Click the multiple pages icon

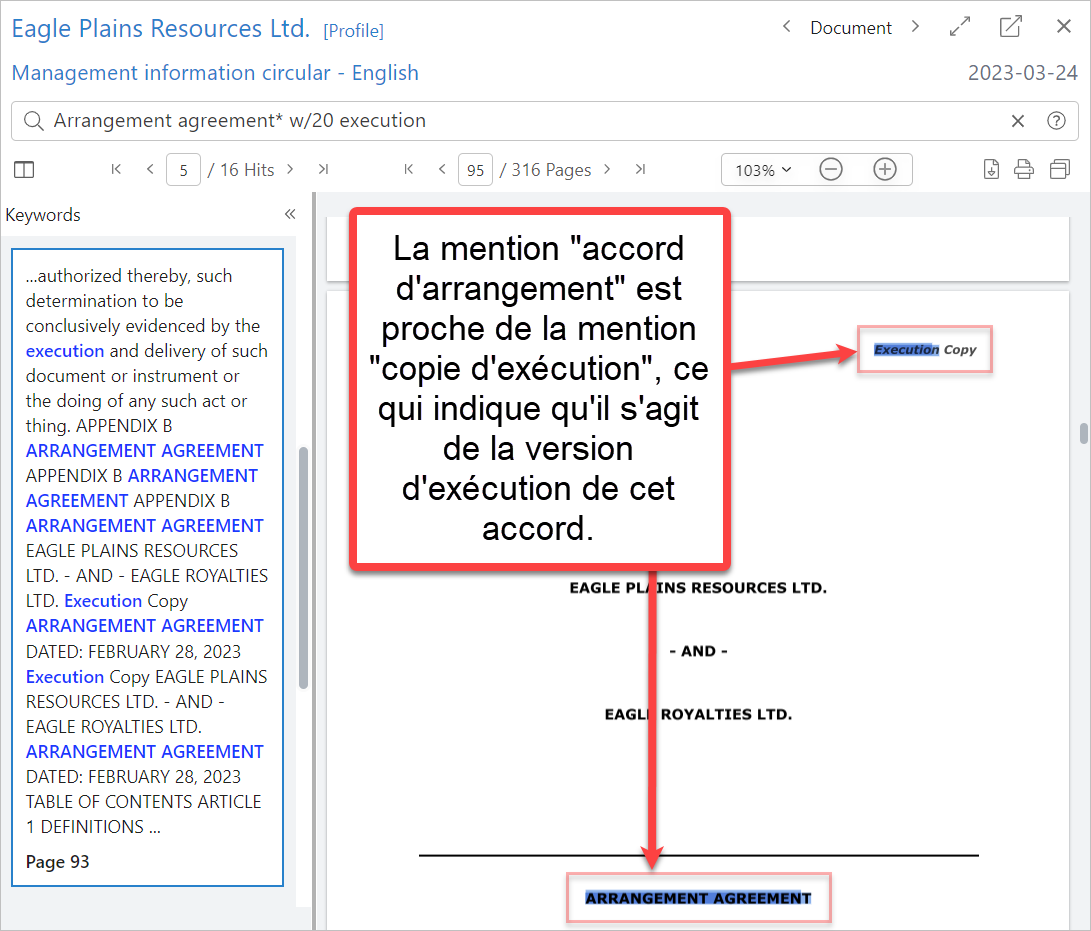(x=1060, y=169)
